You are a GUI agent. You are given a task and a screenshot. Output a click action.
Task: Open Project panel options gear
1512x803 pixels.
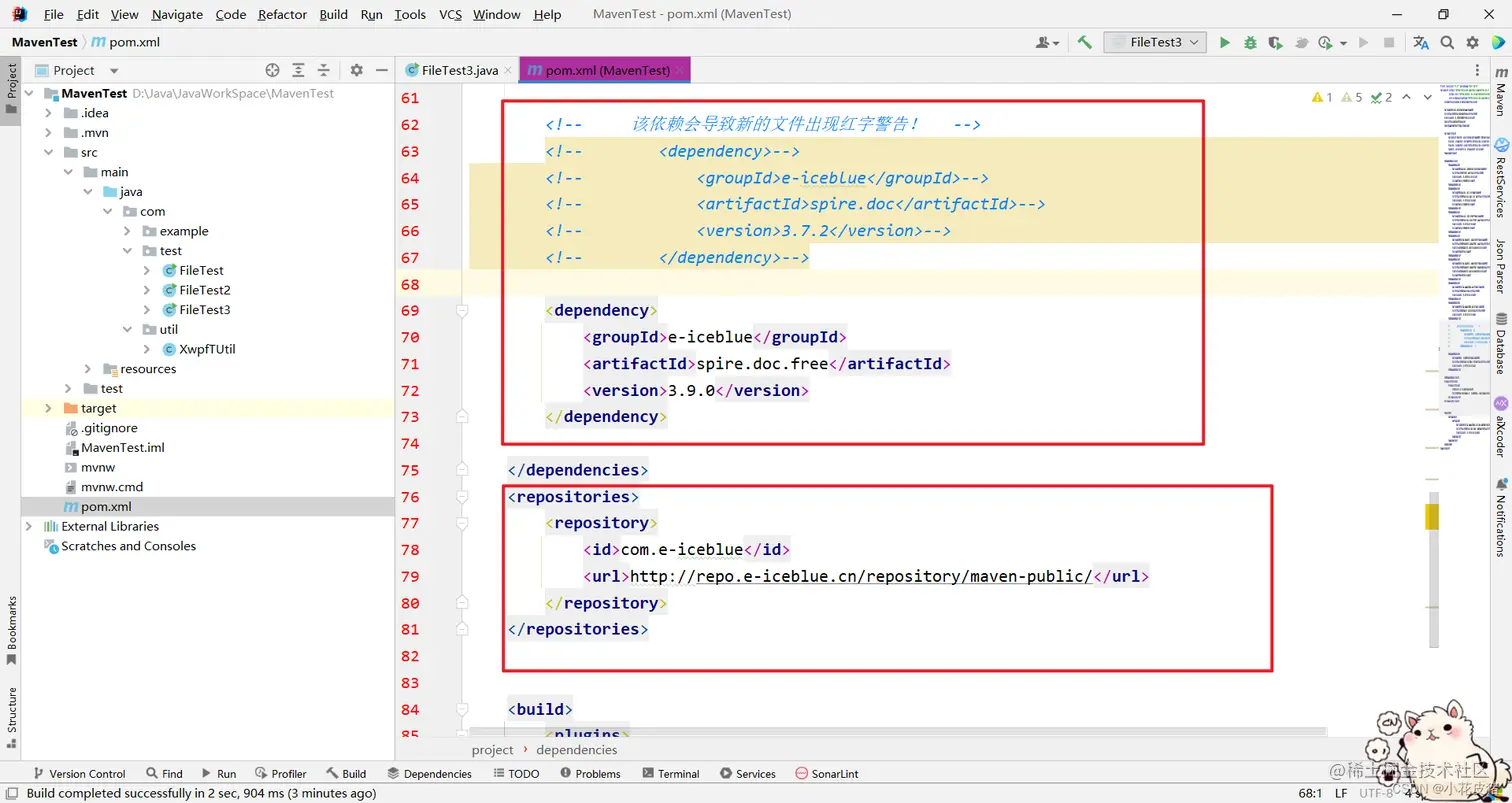click(x=356, y=70)
